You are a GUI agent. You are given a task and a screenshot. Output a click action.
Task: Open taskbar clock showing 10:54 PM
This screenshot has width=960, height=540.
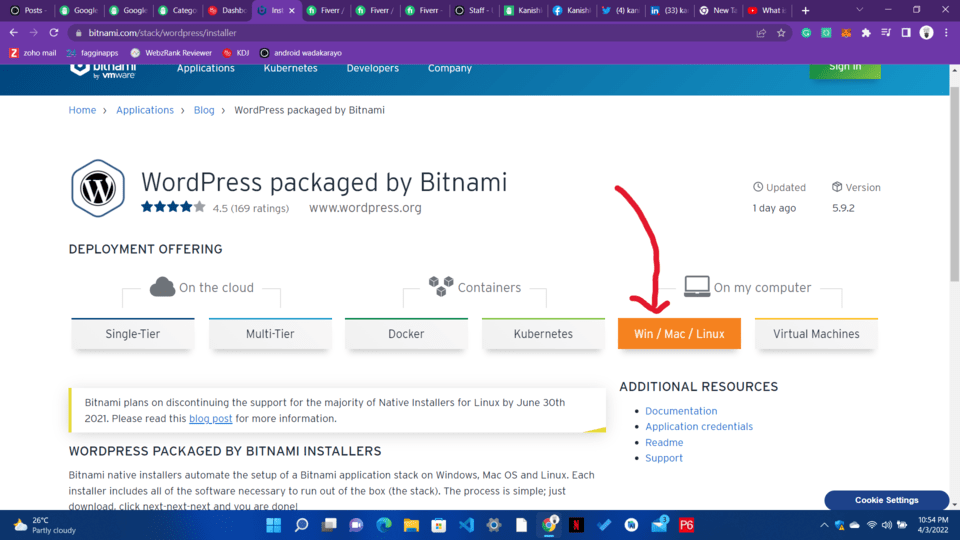pyautogui.click(x=932, y=525)
